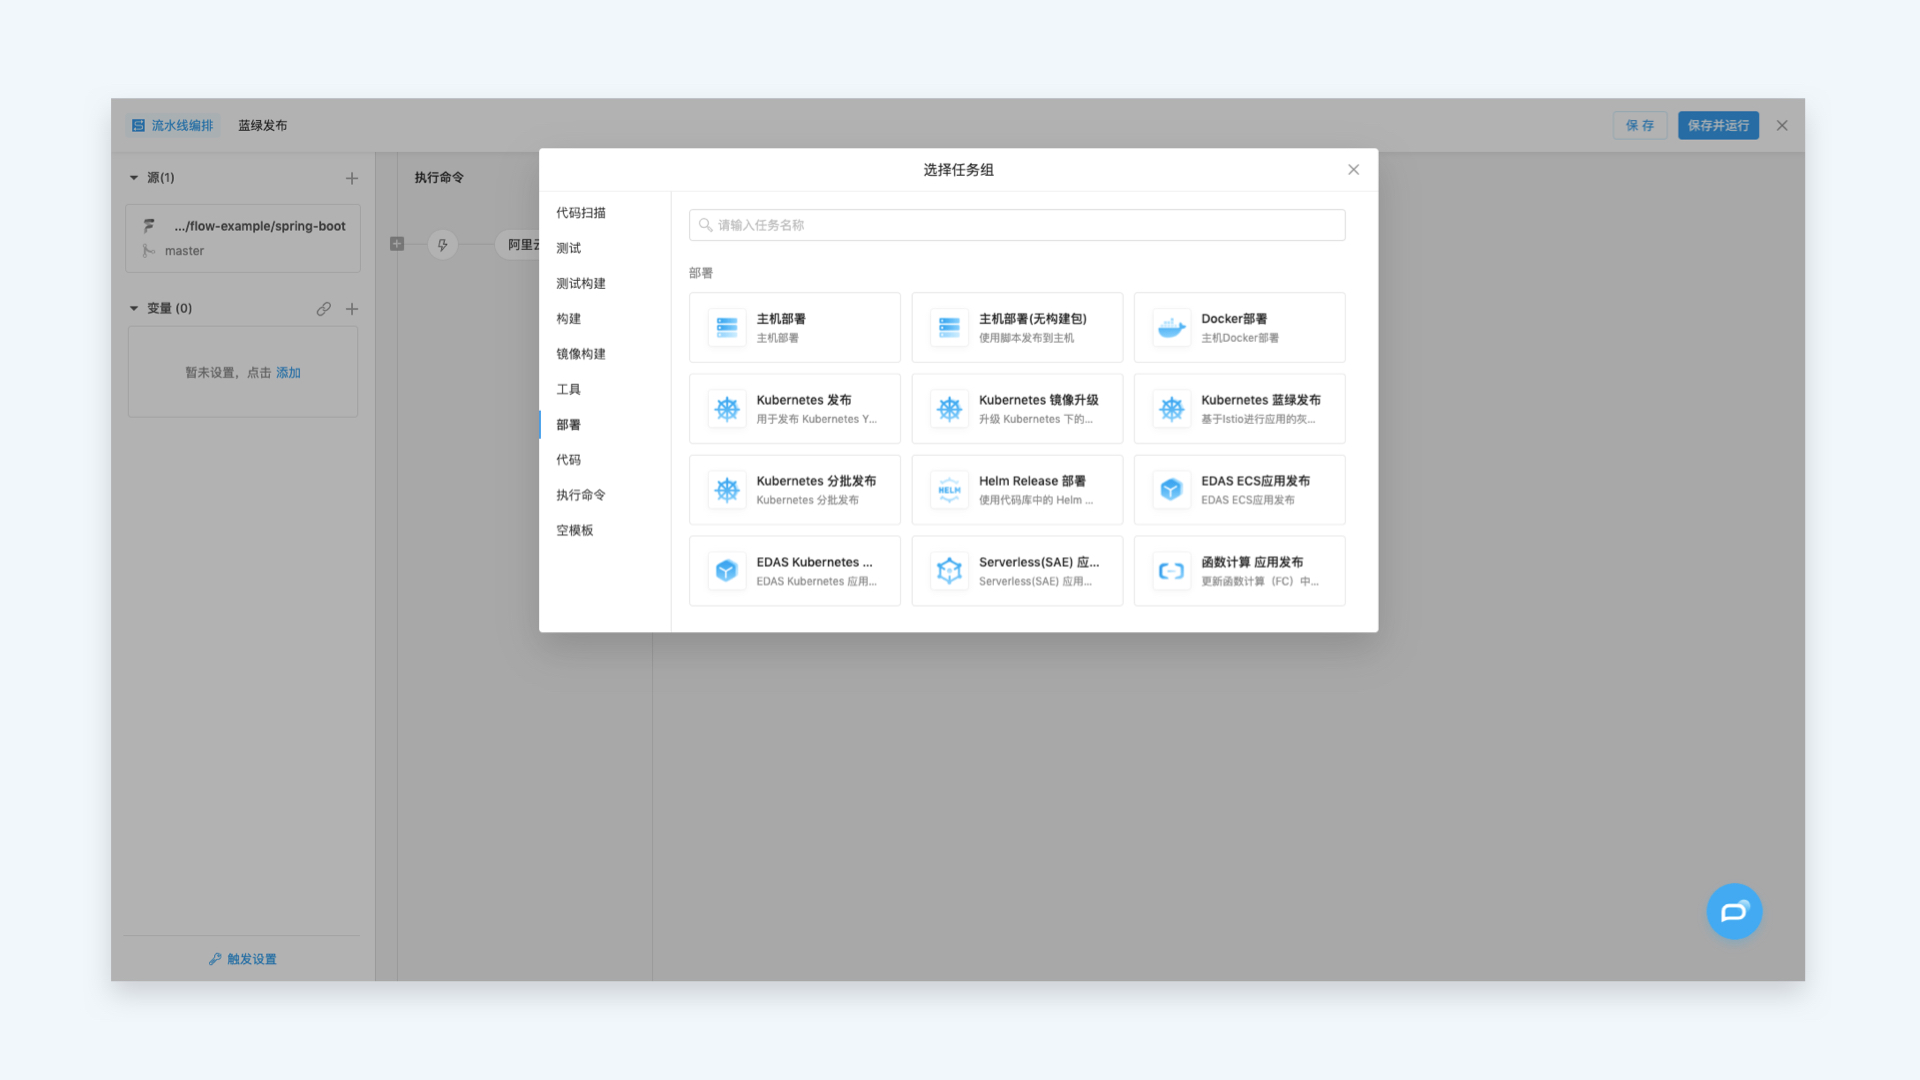The height and width of the screenshot is (1080, 1920).
Task: Close the 选择任务组 dialog
Action: (1353, 169)
